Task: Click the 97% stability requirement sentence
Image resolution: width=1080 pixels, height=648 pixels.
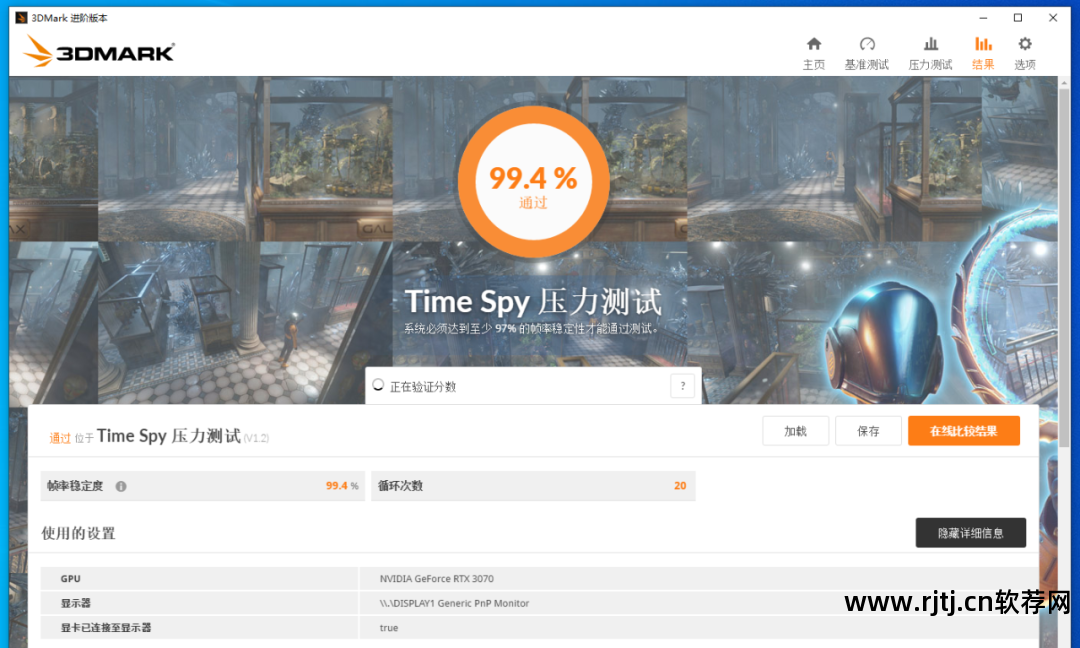Action: coord(531,329)
